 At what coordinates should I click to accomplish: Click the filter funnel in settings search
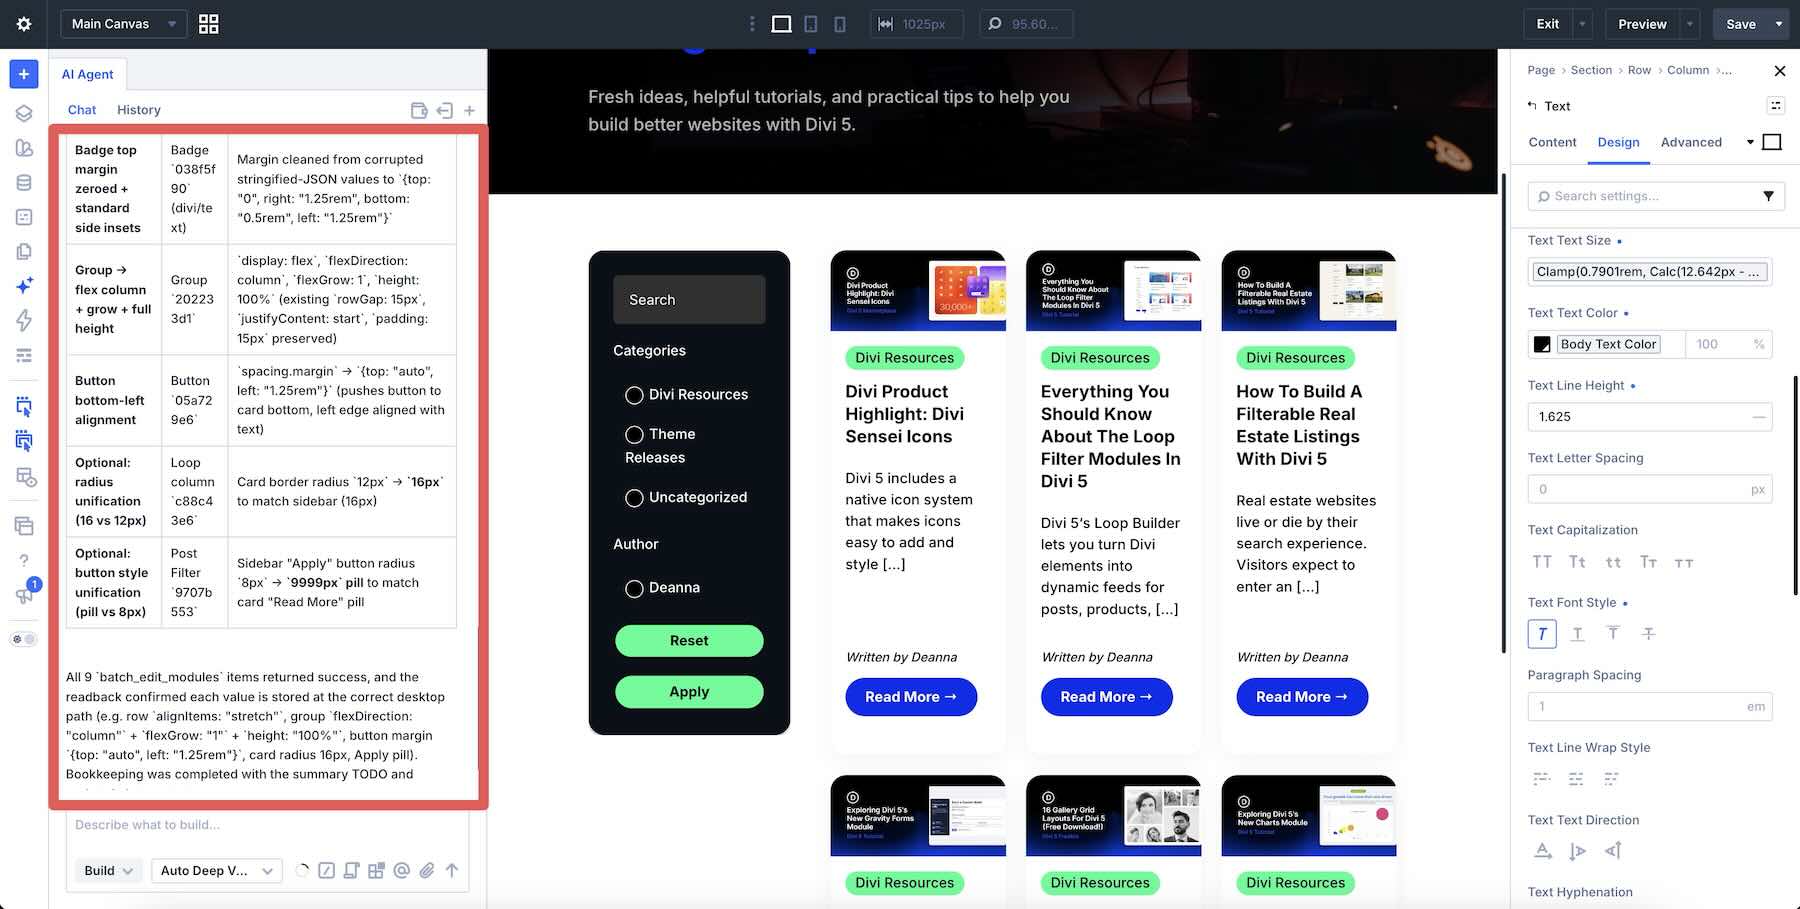tap(1768, 196)
